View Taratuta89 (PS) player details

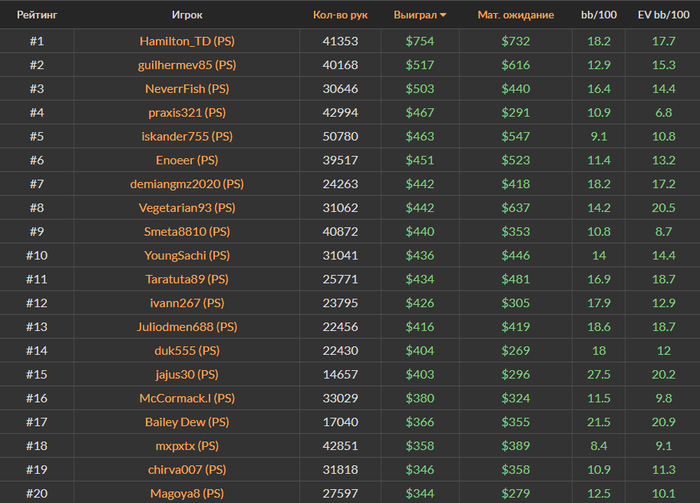pos(187,279)
